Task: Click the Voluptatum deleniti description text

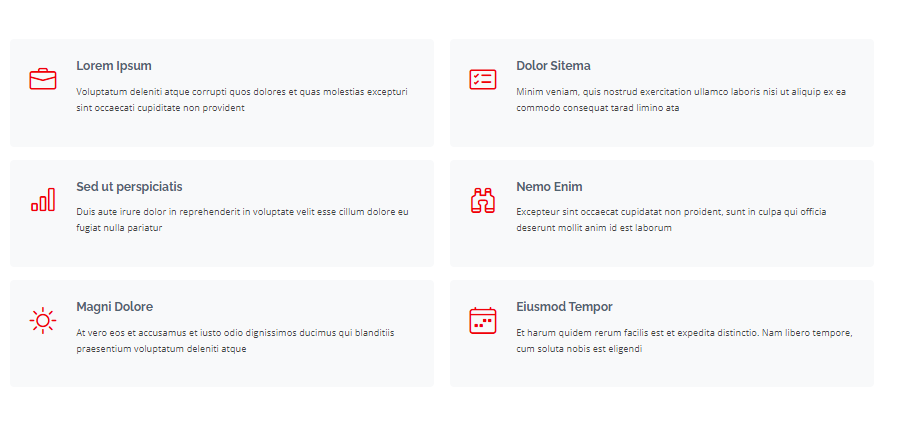Action: pyautogui.click(x=242, y=100)
